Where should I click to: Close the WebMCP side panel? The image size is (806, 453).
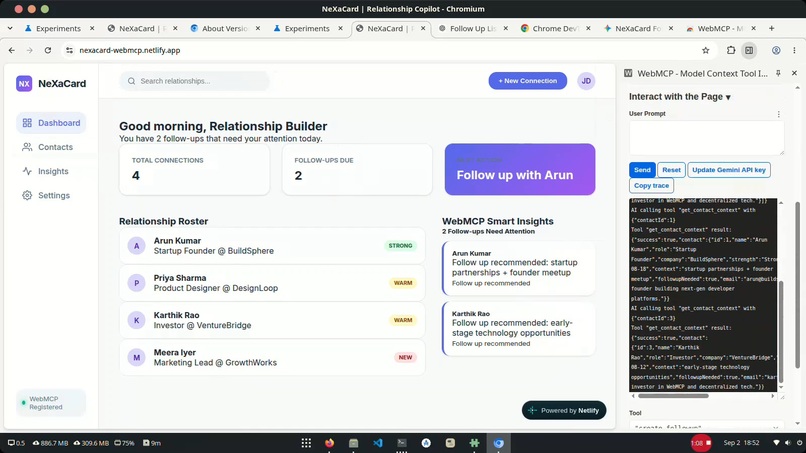pyautogui.click(x=794, y=74)
